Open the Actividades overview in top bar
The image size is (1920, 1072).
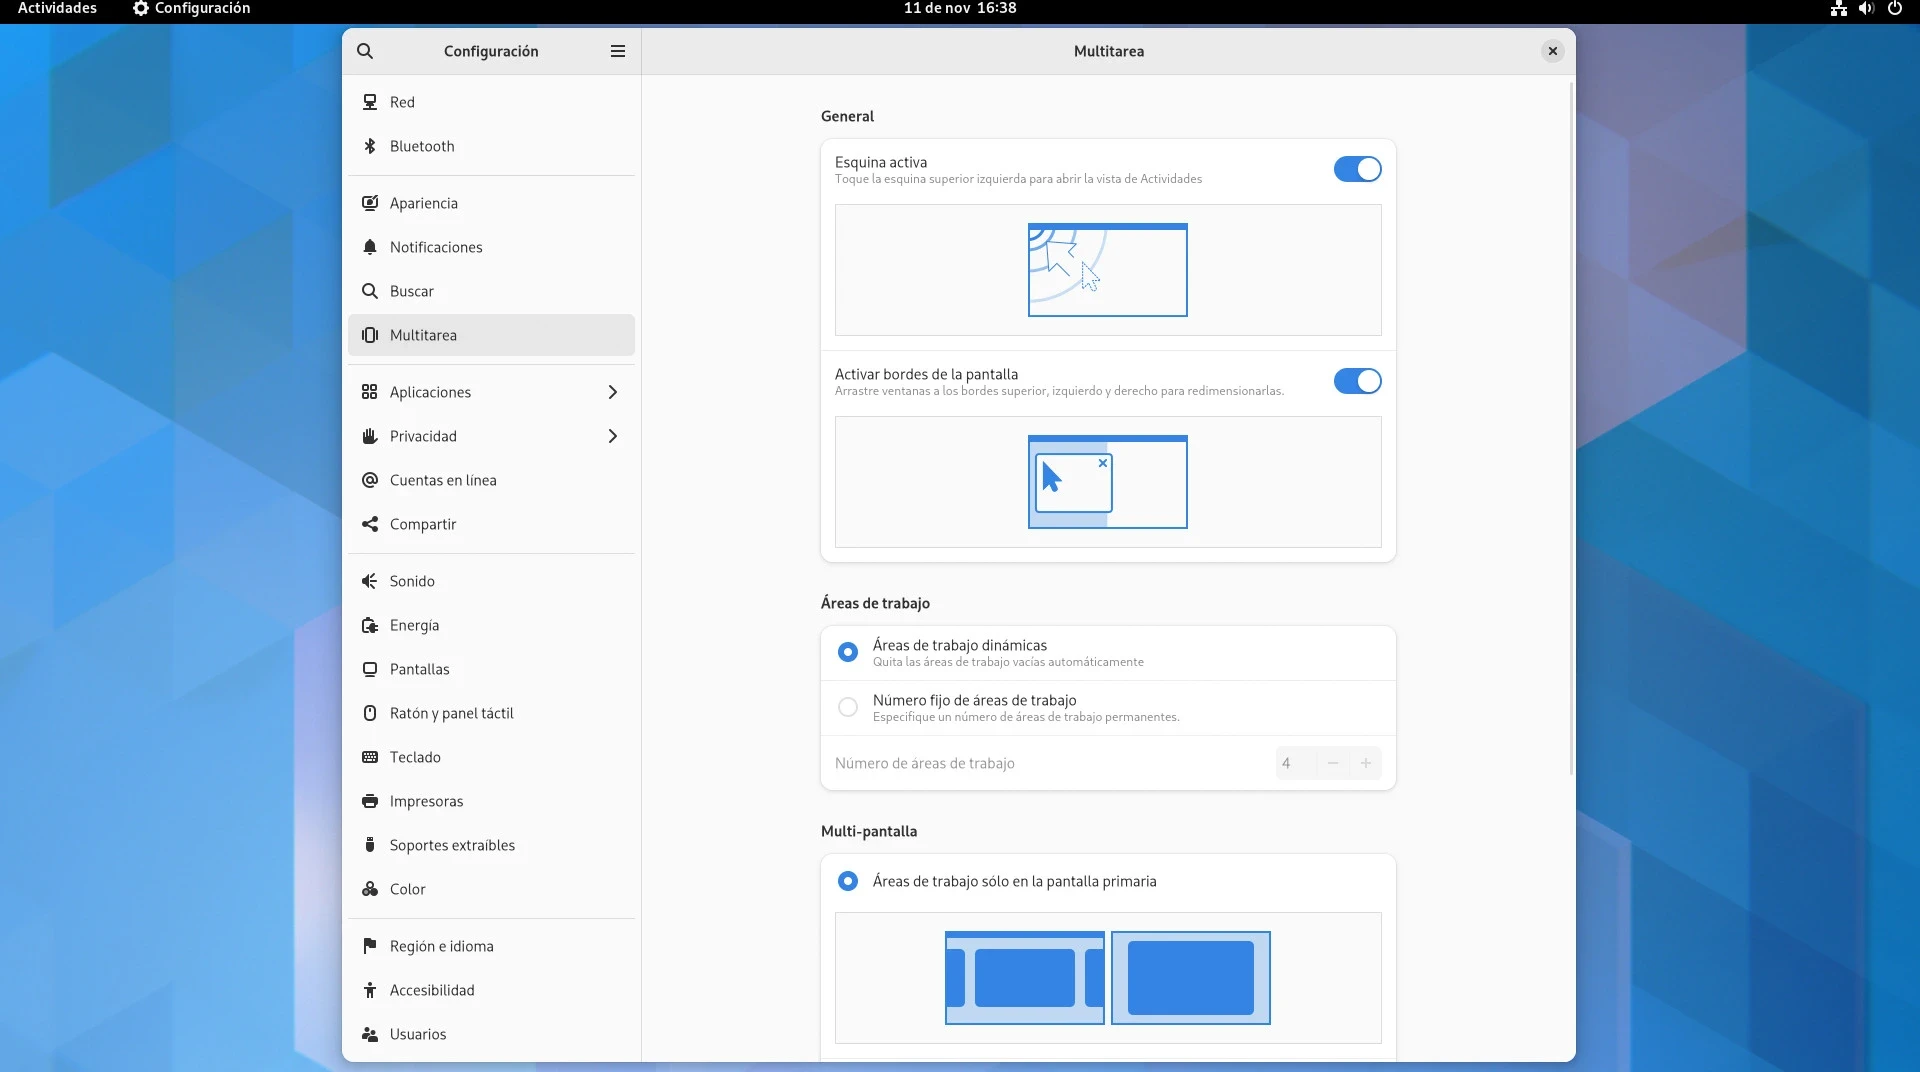57,8
